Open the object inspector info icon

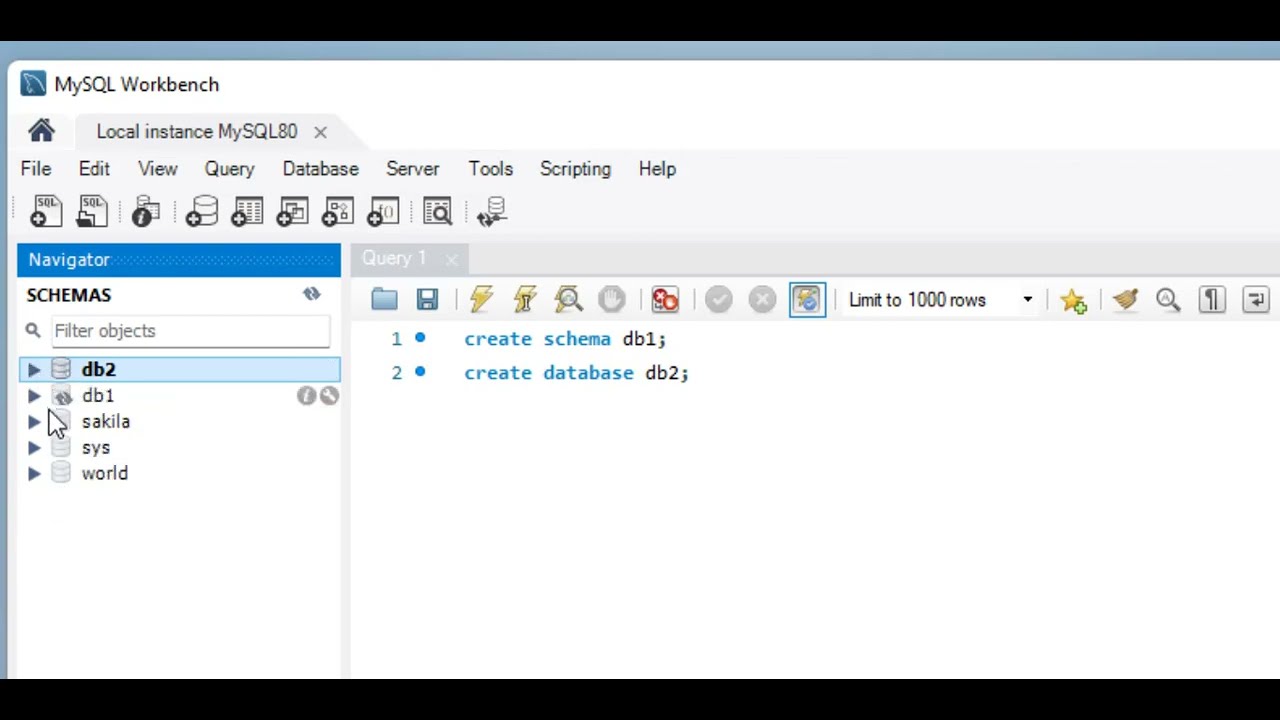[146, 211]
